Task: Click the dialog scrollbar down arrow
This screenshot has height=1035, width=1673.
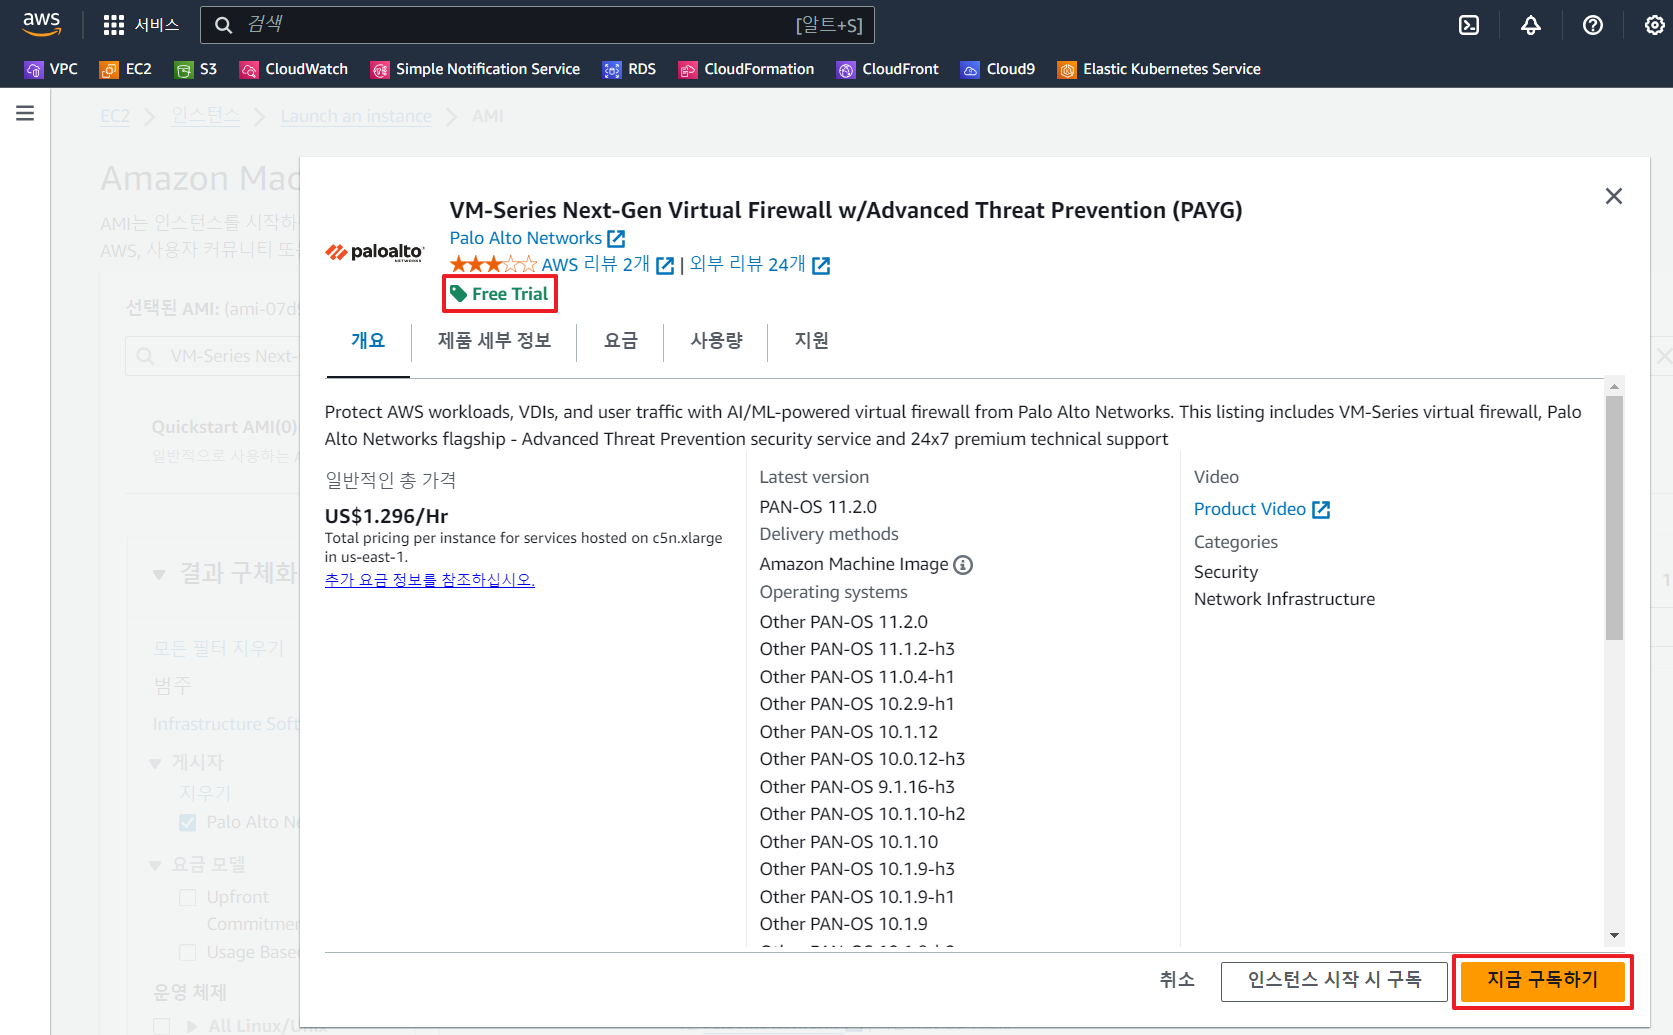Action: [1614, 936]
